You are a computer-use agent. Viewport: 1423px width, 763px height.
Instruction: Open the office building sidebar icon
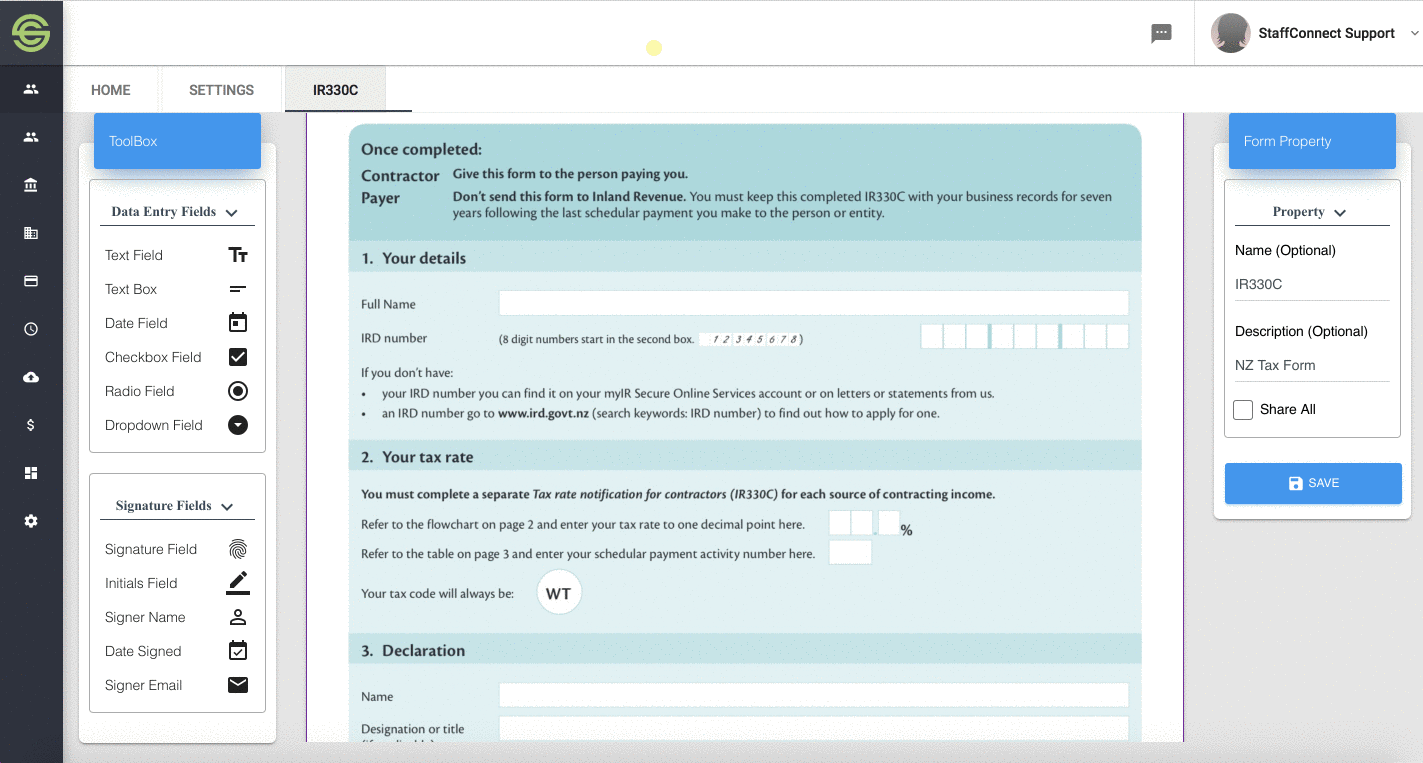[31, 233]
